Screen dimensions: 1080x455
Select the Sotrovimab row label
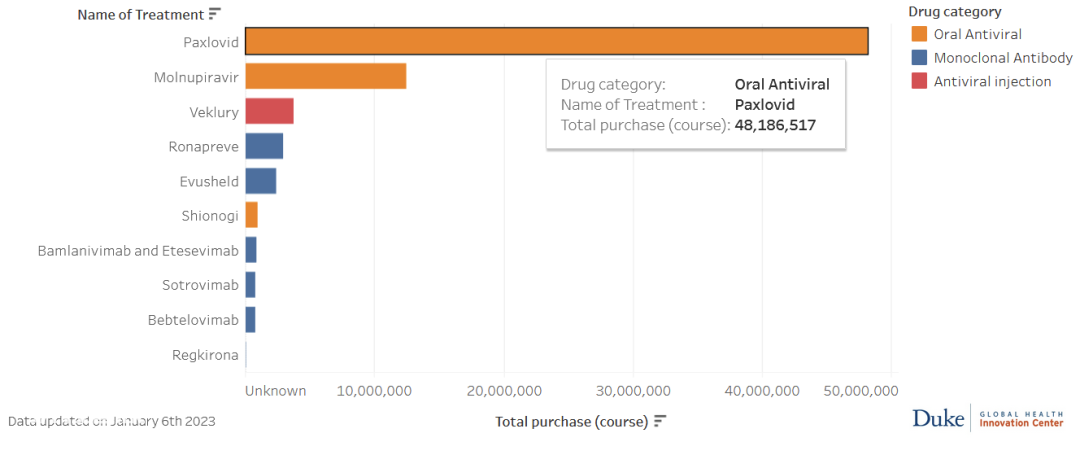[200, 285]
